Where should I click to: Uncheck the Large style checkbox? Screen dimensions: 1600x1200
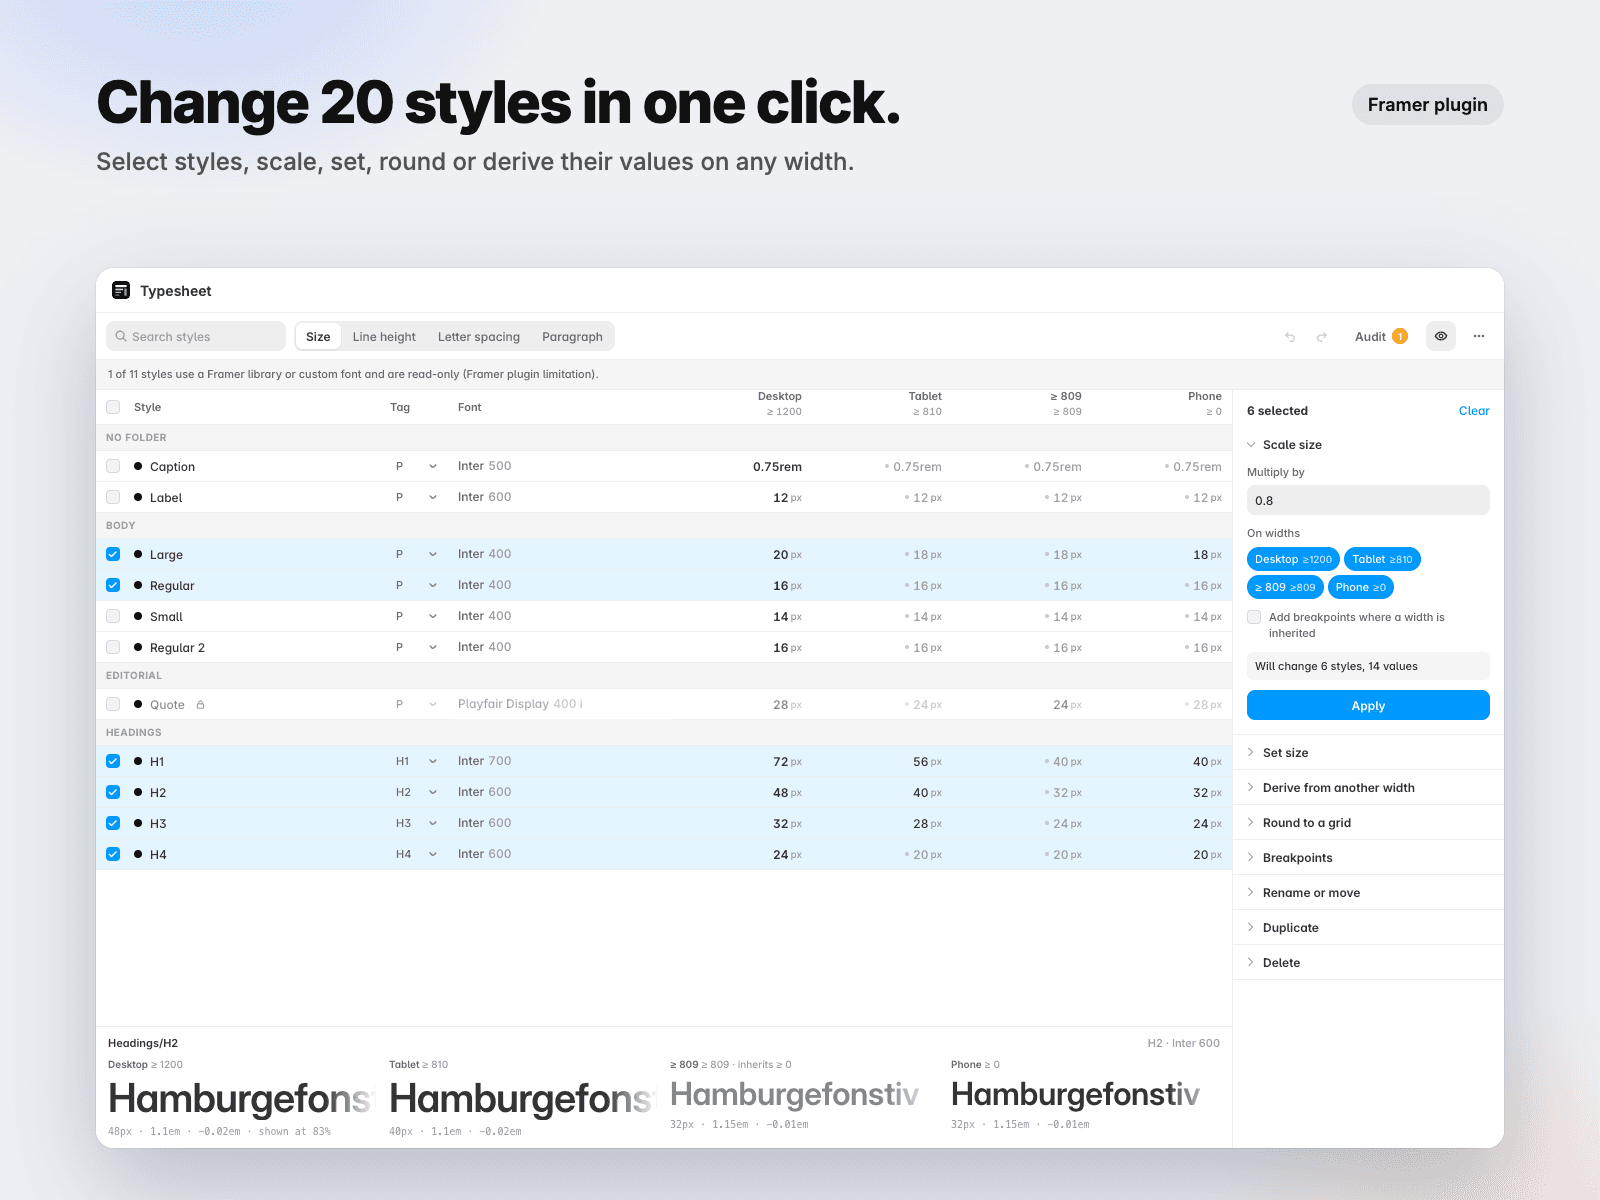coord(113,554)
